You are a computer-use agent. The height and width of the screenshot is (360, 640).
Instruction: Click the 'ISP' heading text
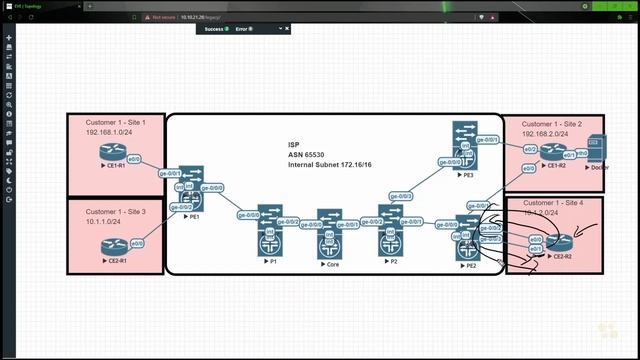293,145
